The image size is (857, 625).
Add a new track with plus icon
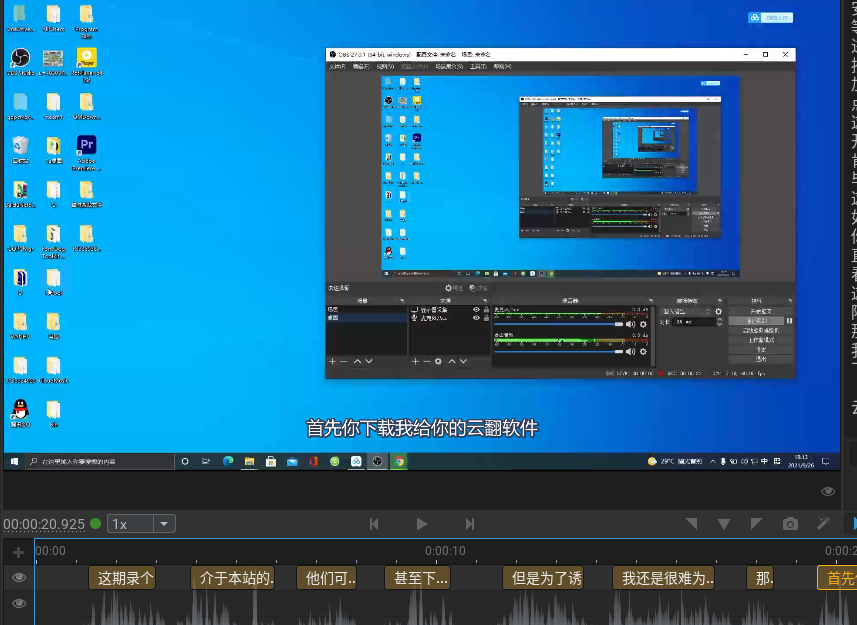[x=18, y=552]
